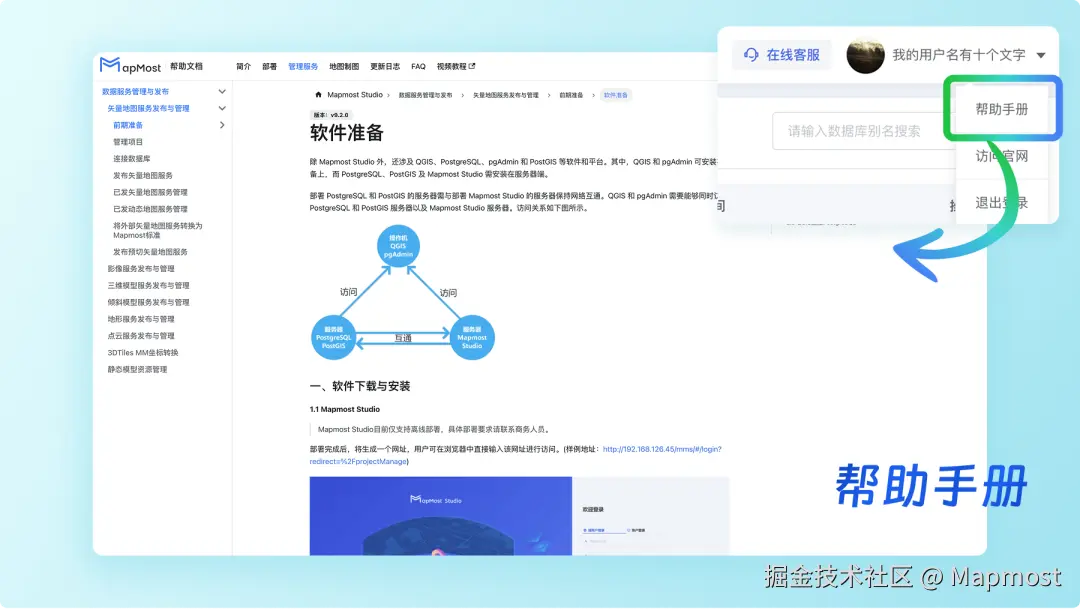Click the home icon in breadcrumb
Screen dimensions: 1080x610
(x=318, y=95)
